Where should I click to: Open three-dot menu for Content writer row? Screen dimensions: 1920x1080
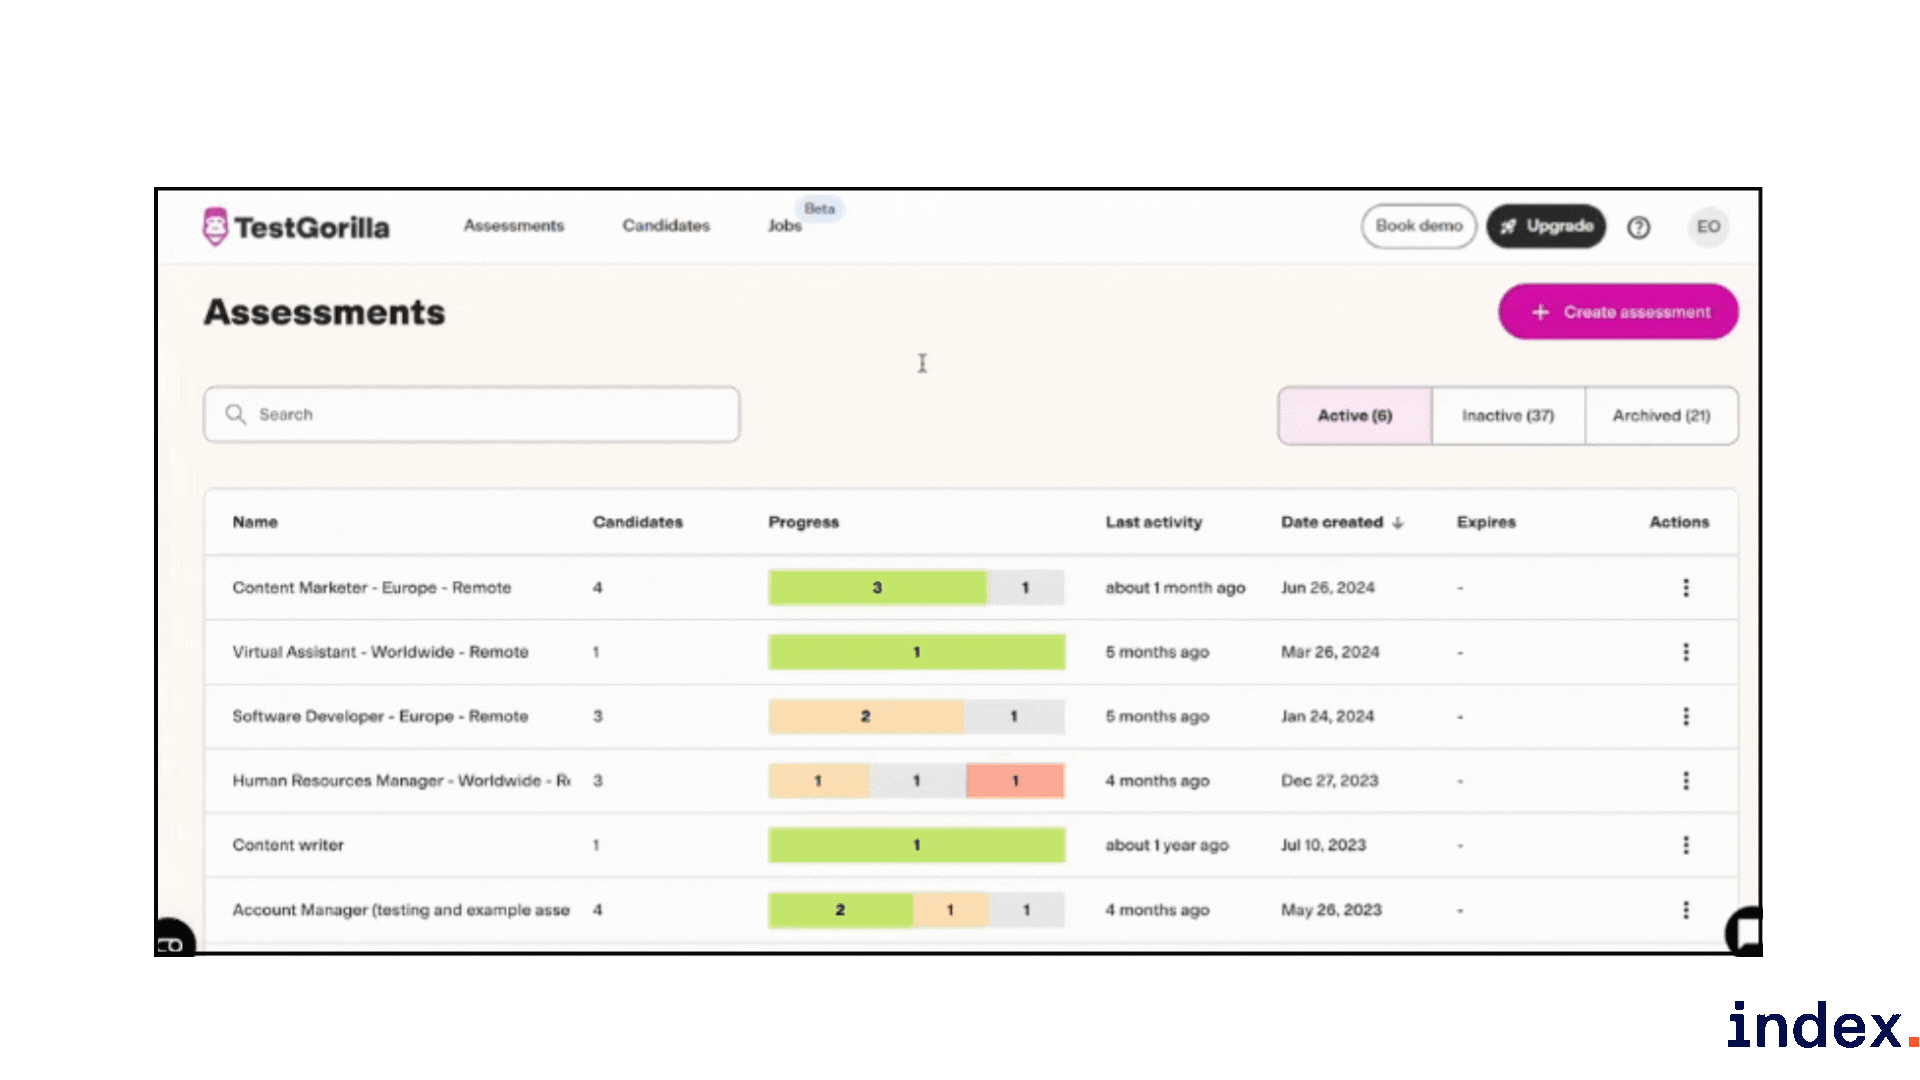pos(1686,845)
